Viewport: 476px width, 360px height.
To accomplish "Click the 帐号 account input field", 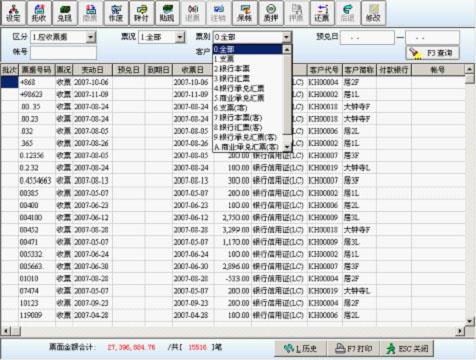I will pos(63,52).
